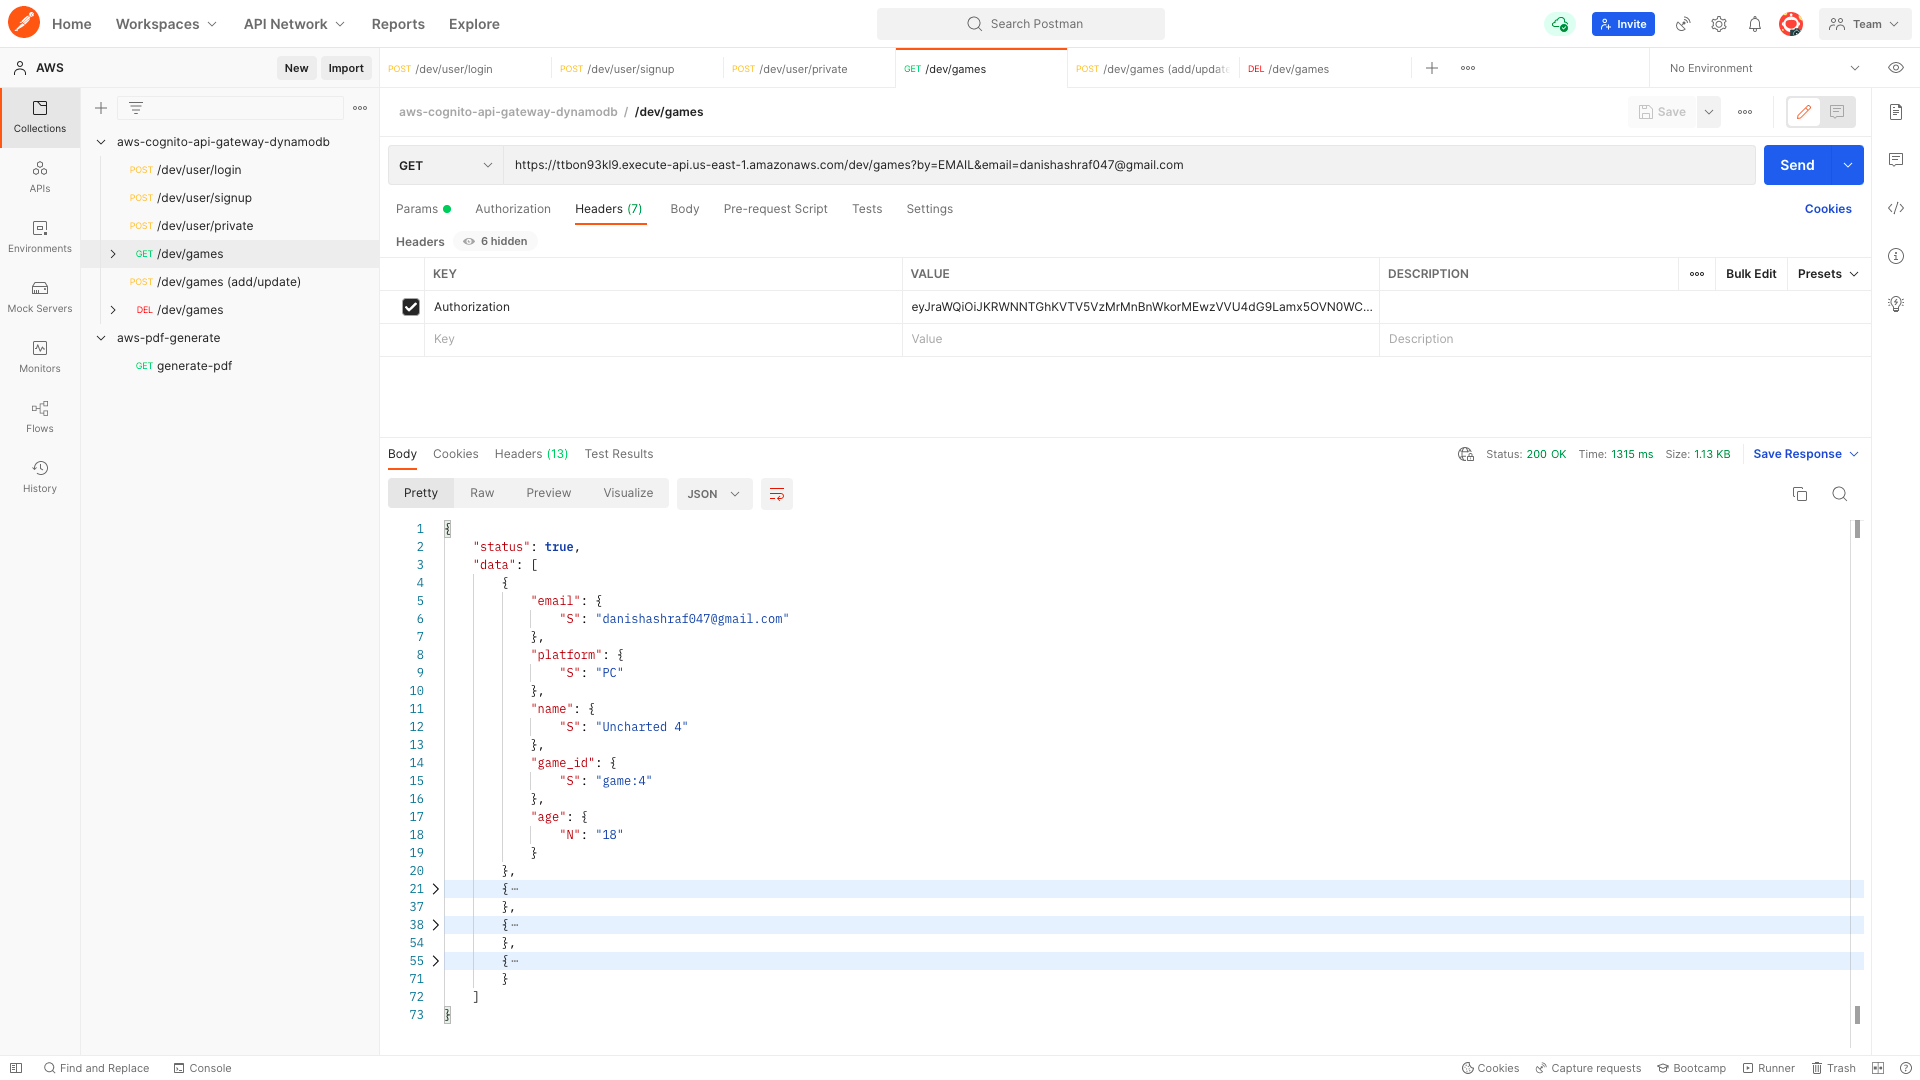Search in response using the magnifier icon

pyautogui.click(x=1839, y=494)
